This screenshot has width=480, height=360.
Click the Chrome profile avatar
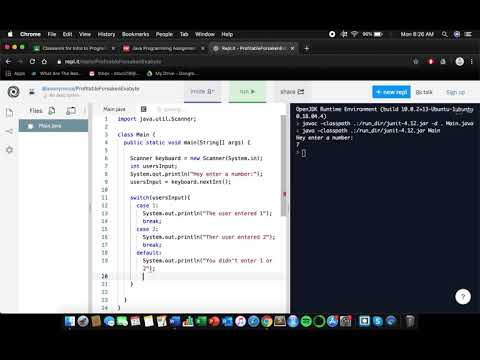[460, 62]
